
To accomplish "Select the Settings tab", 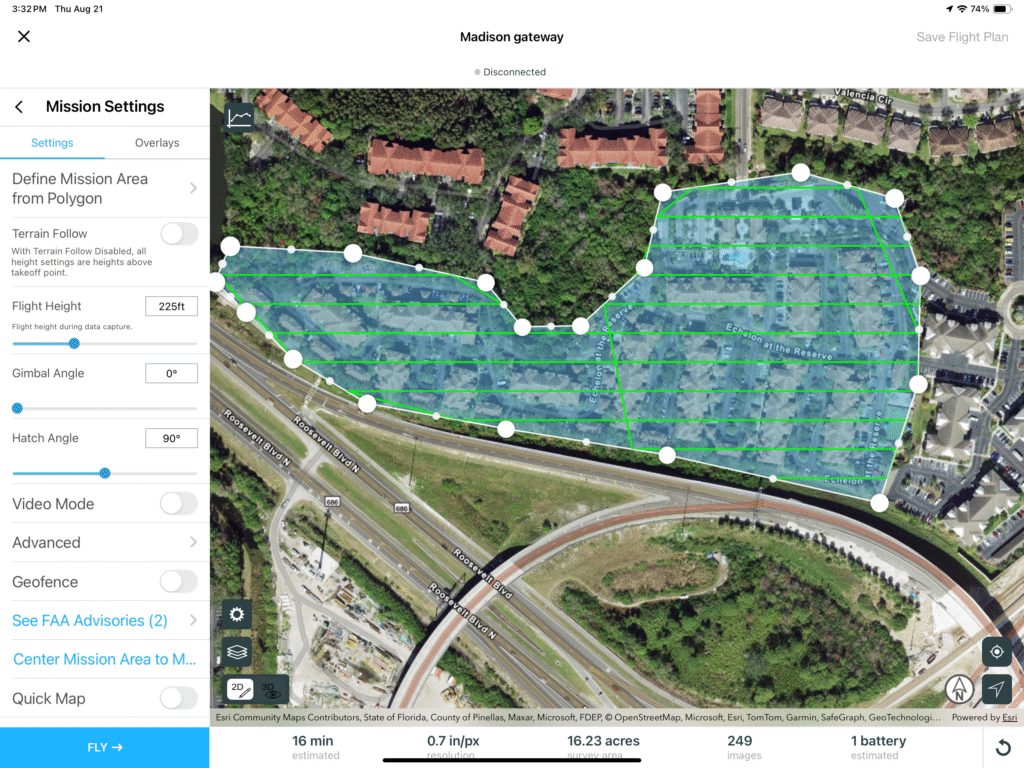I will pos(52,143).
